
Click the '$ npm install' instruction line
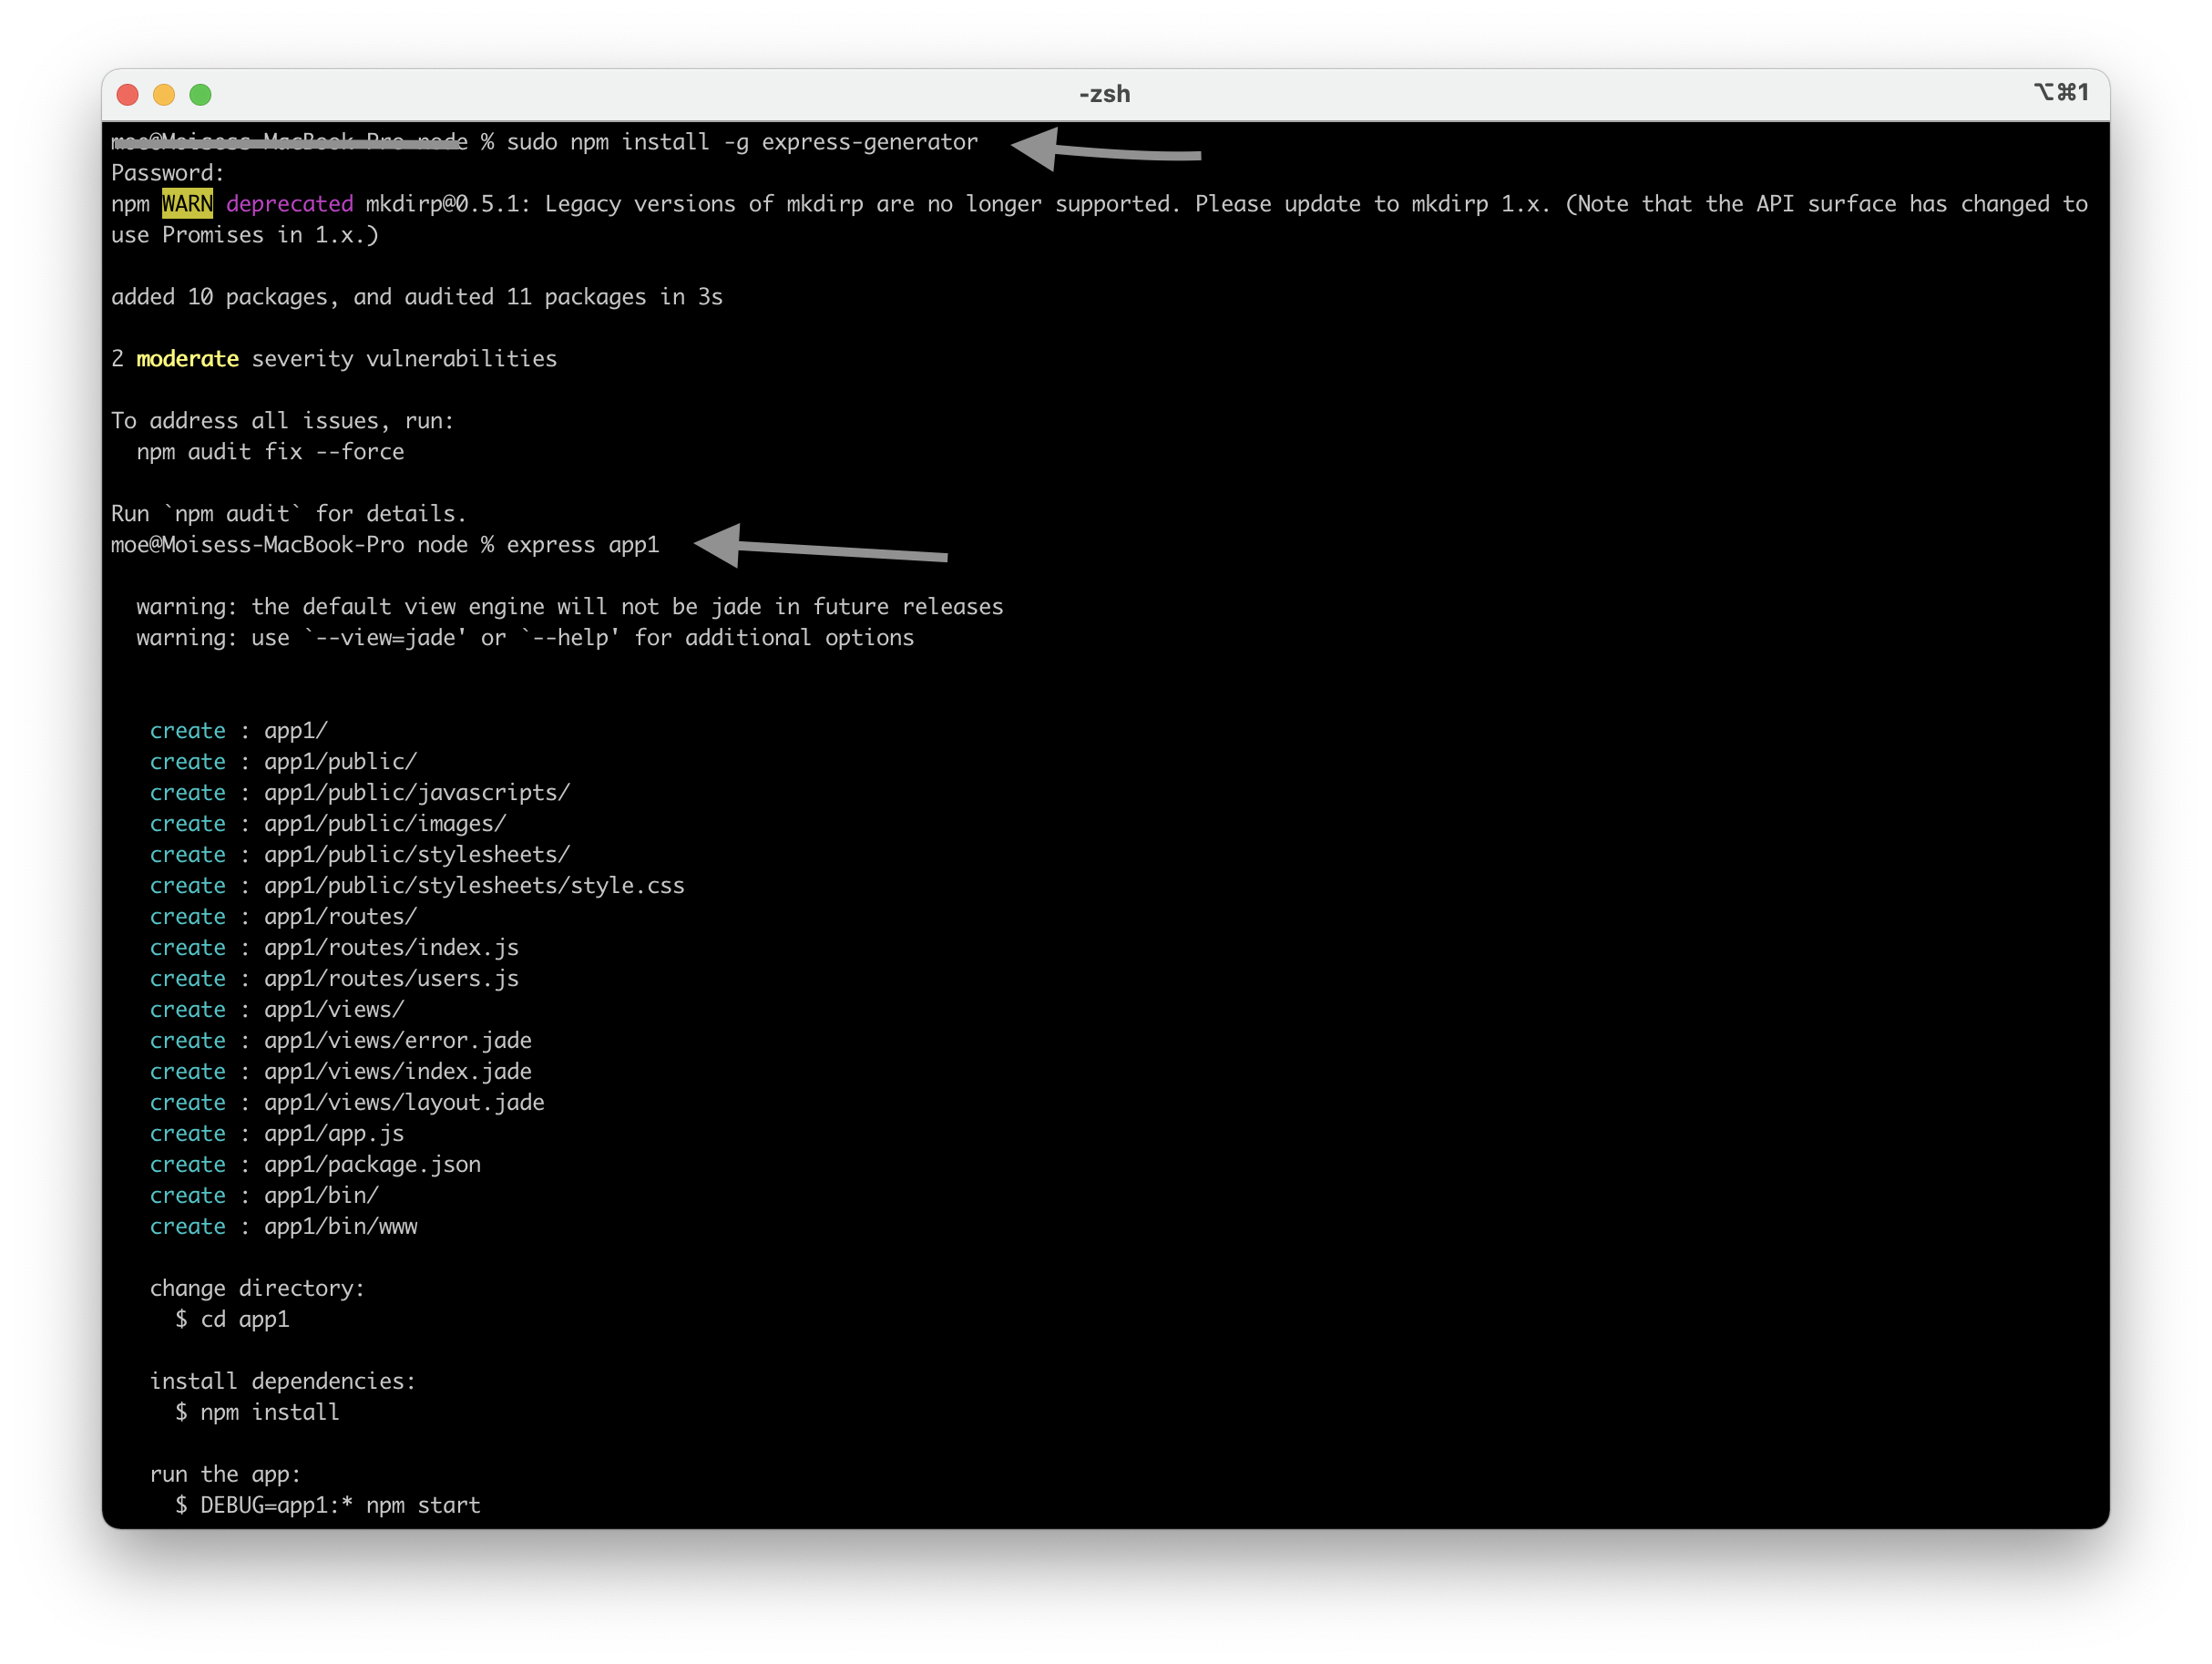(x=257, y=1413)
